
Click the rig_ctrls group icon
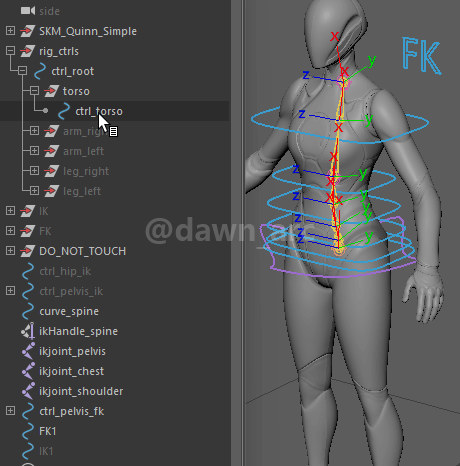point(27,51)
